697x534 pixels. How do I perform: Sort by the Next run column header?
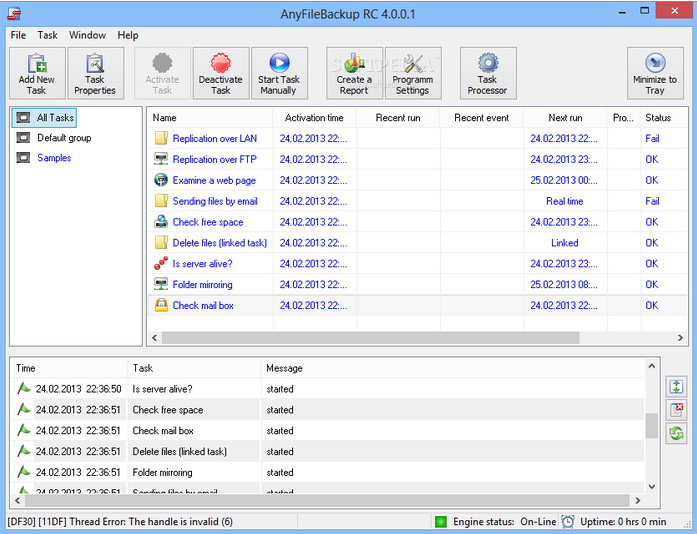(x=565, y=118)
